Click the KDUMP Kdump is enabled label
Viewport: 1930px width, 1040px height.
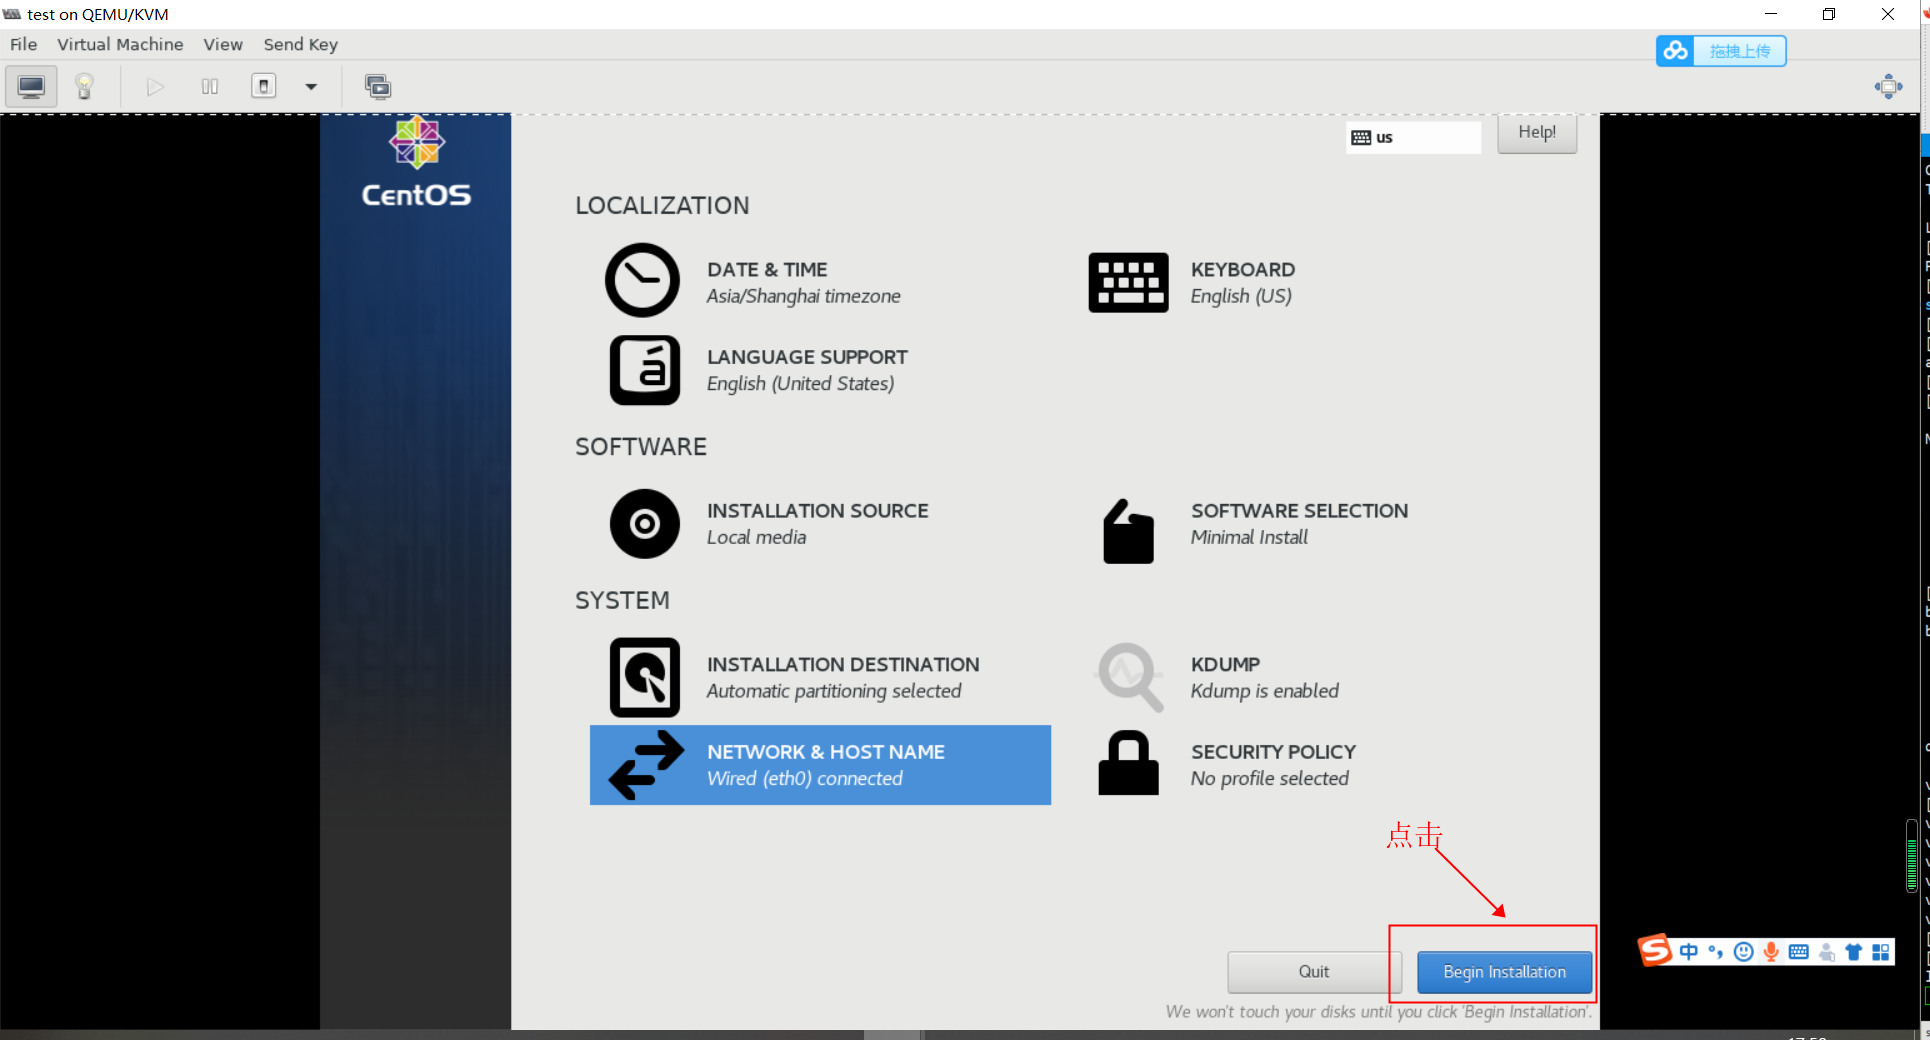point(1264,678)
